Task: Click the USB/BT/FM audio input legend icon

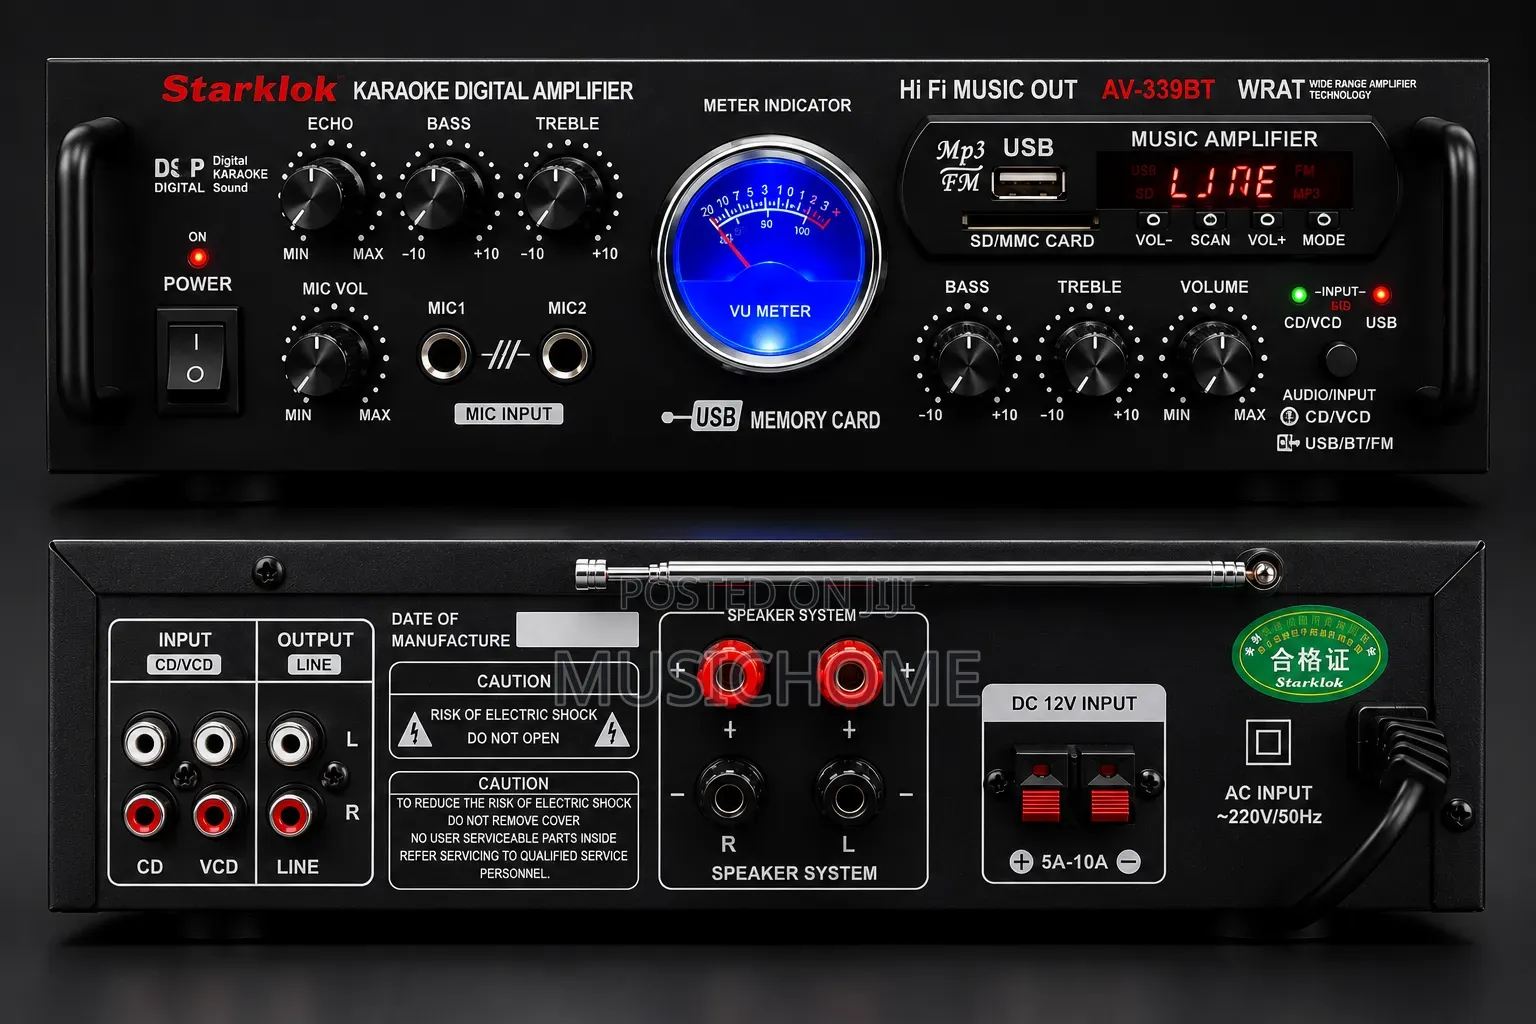Action: coord(1288,443)
